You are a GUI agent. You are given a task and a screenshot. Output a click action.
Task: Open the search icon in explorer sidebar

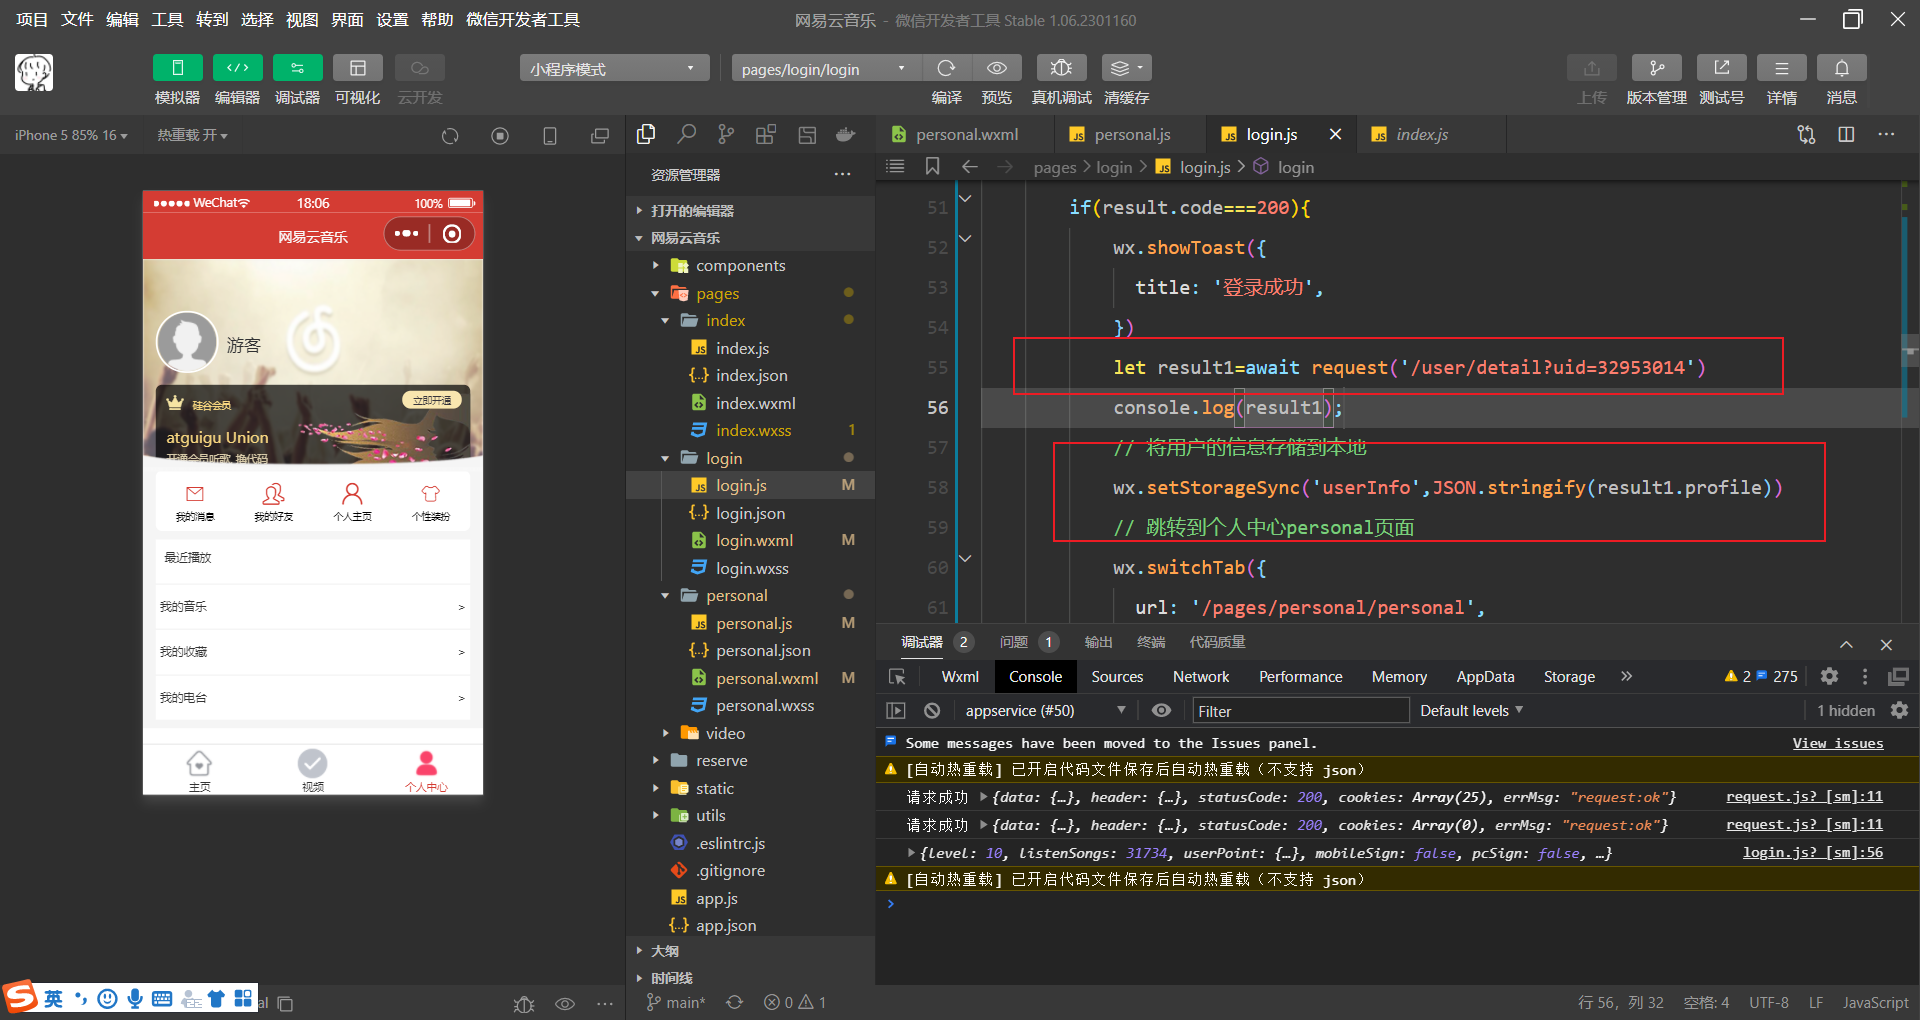[x=686, y=135]
